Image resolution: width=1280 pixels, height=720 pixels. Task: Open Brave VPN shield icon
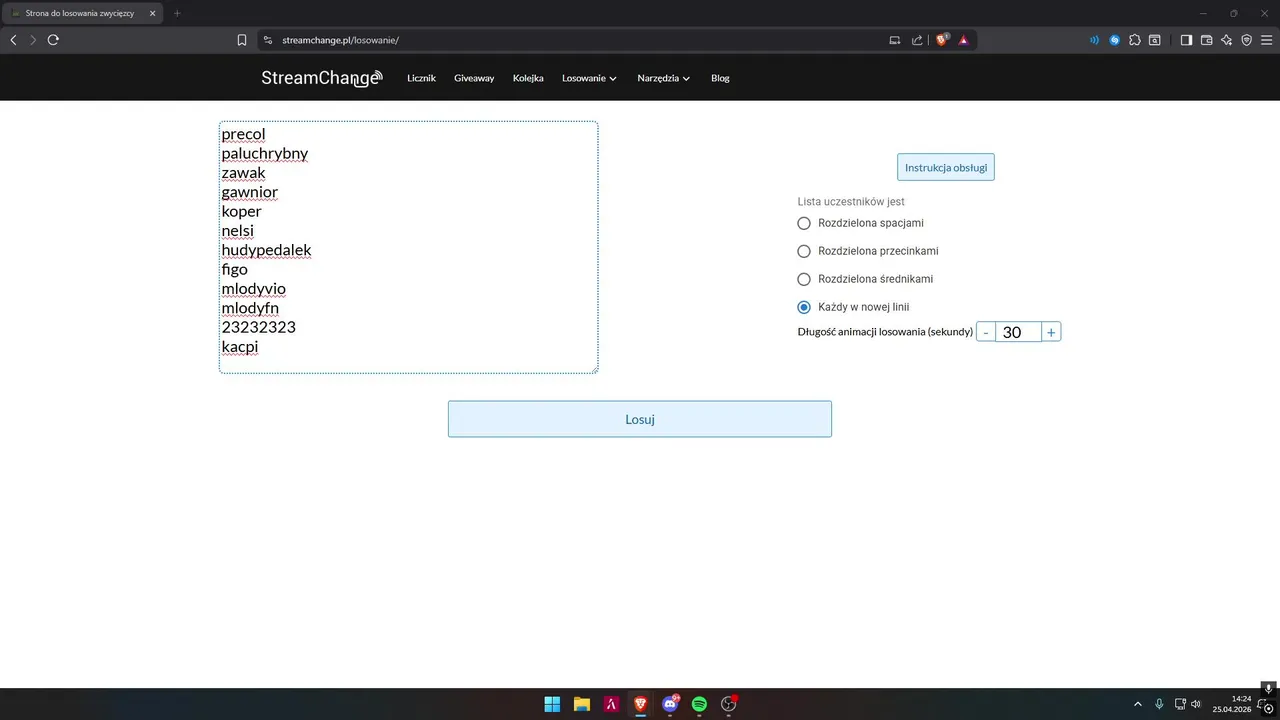[1246, 40]
